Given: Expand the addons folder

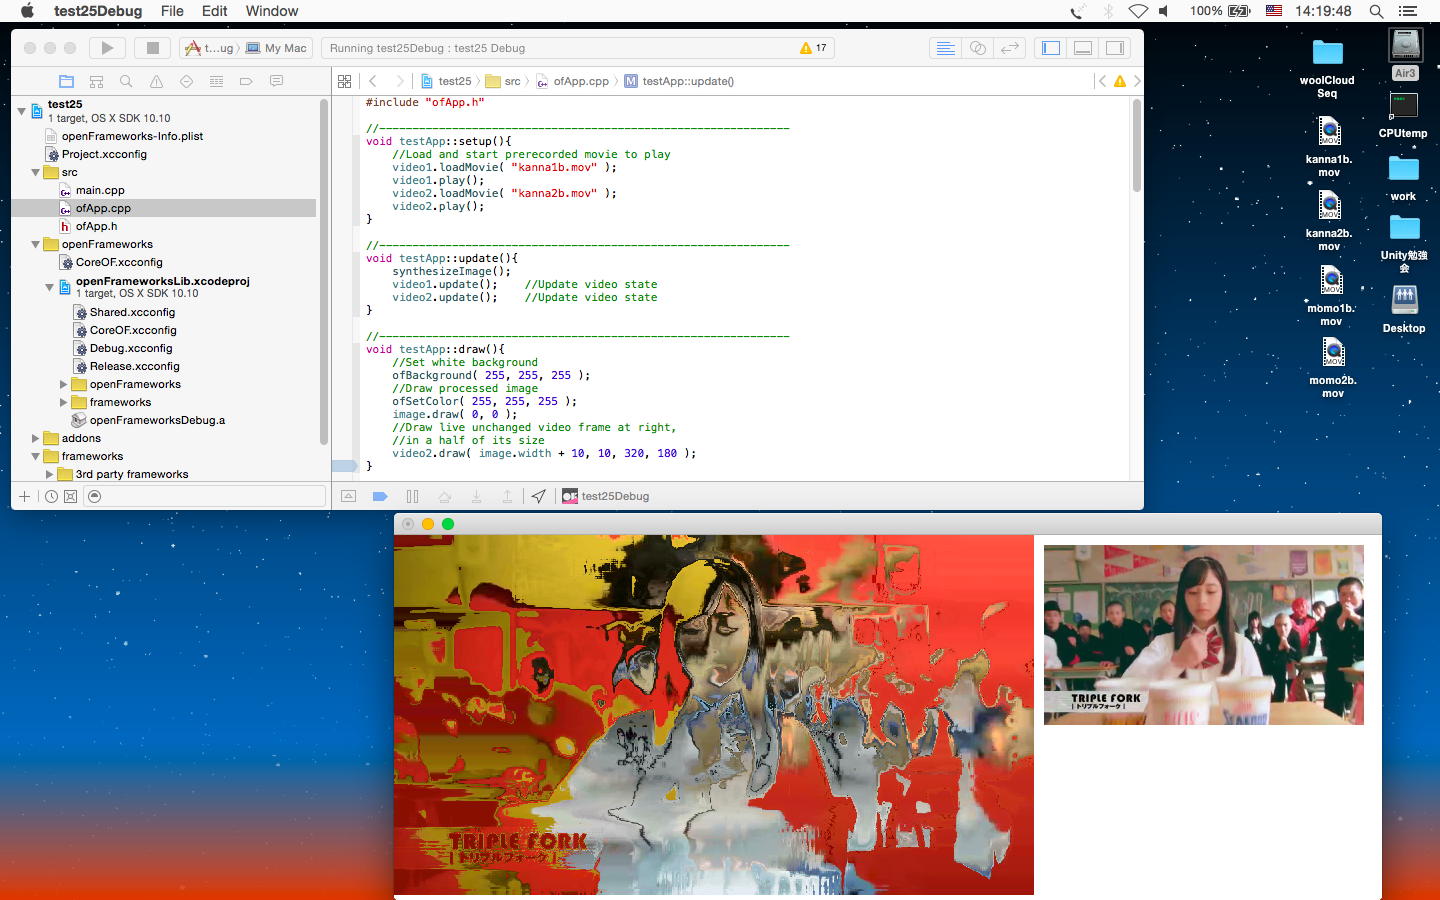Looking at the screenshot, I should (x=35, y=438).
